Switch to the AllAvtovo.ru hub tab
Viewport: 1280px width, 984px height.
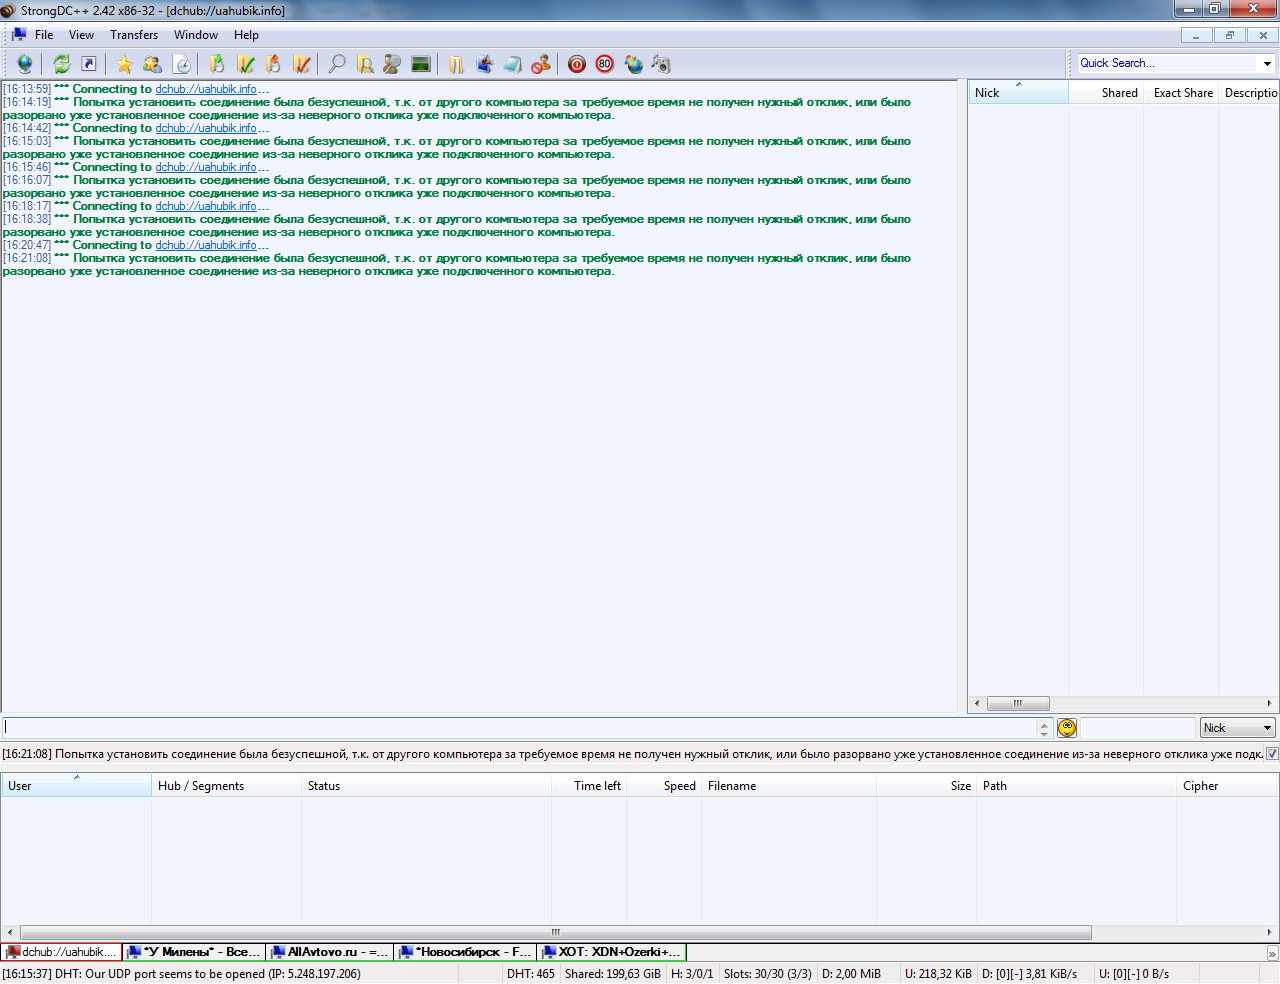[330, 952]
